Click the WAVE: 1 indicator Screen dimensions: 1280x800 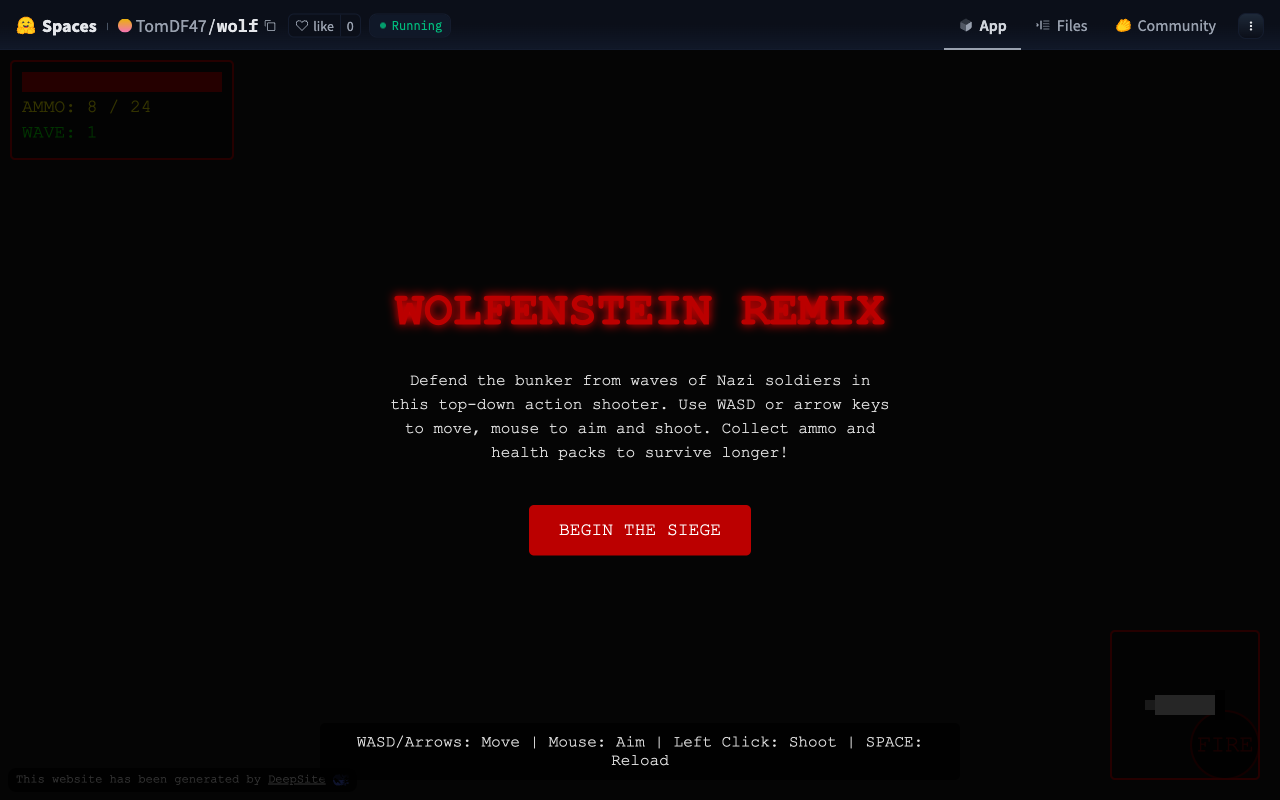pos(59,132)
